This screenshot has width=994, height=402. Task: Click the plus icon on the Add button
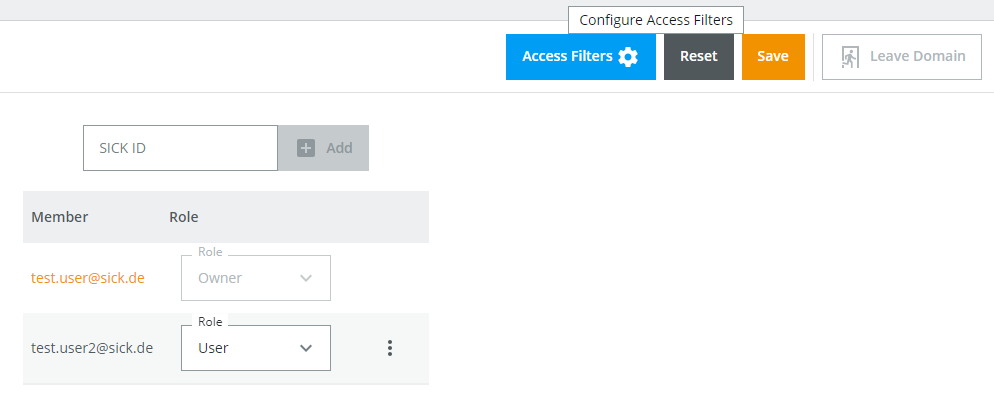point(306,148)
